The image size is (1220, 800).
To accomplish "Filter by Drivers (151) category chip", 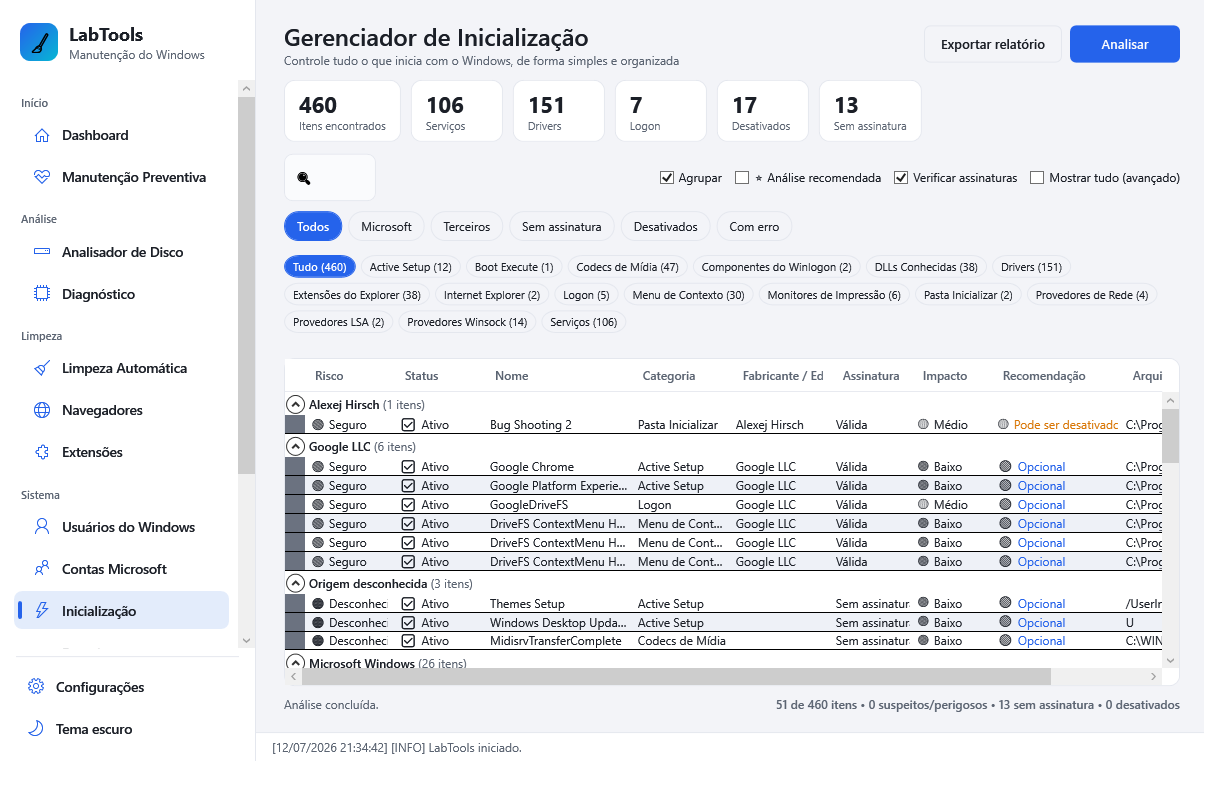I will (1031, 267).
